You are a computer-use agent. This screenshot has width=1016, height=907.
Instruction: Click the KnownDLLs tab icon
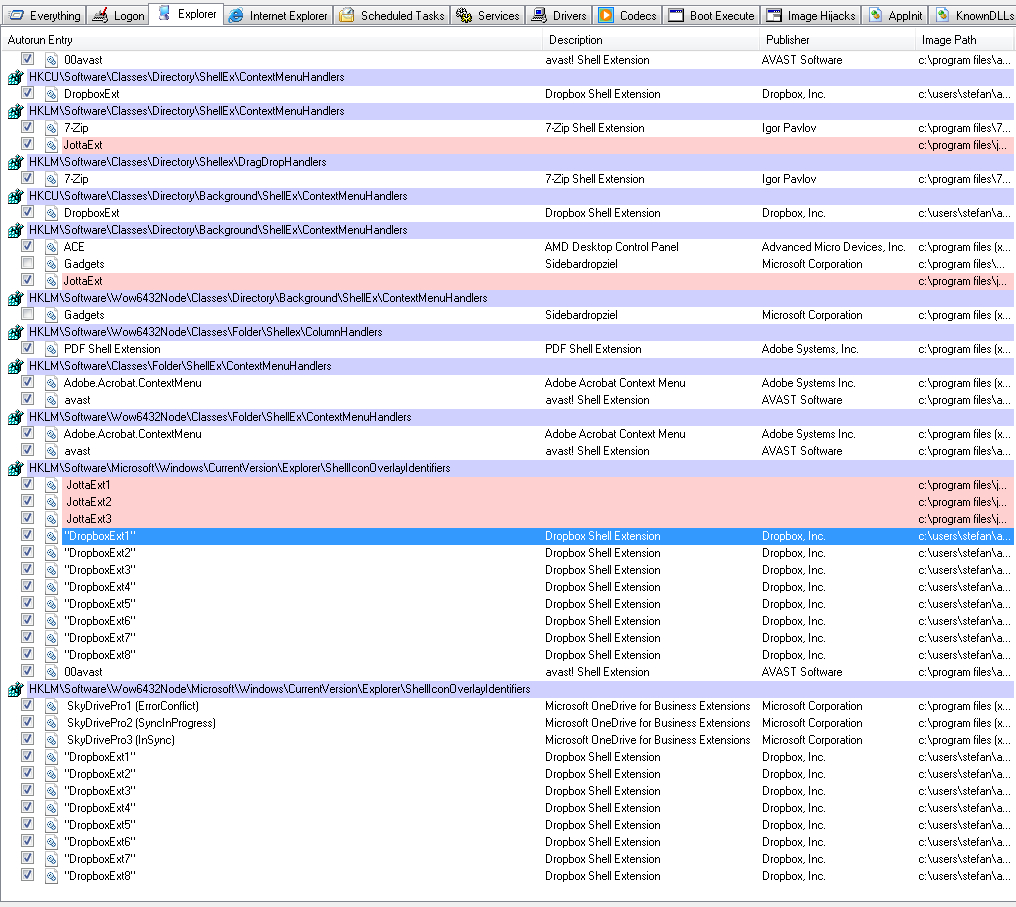(943, 15)
